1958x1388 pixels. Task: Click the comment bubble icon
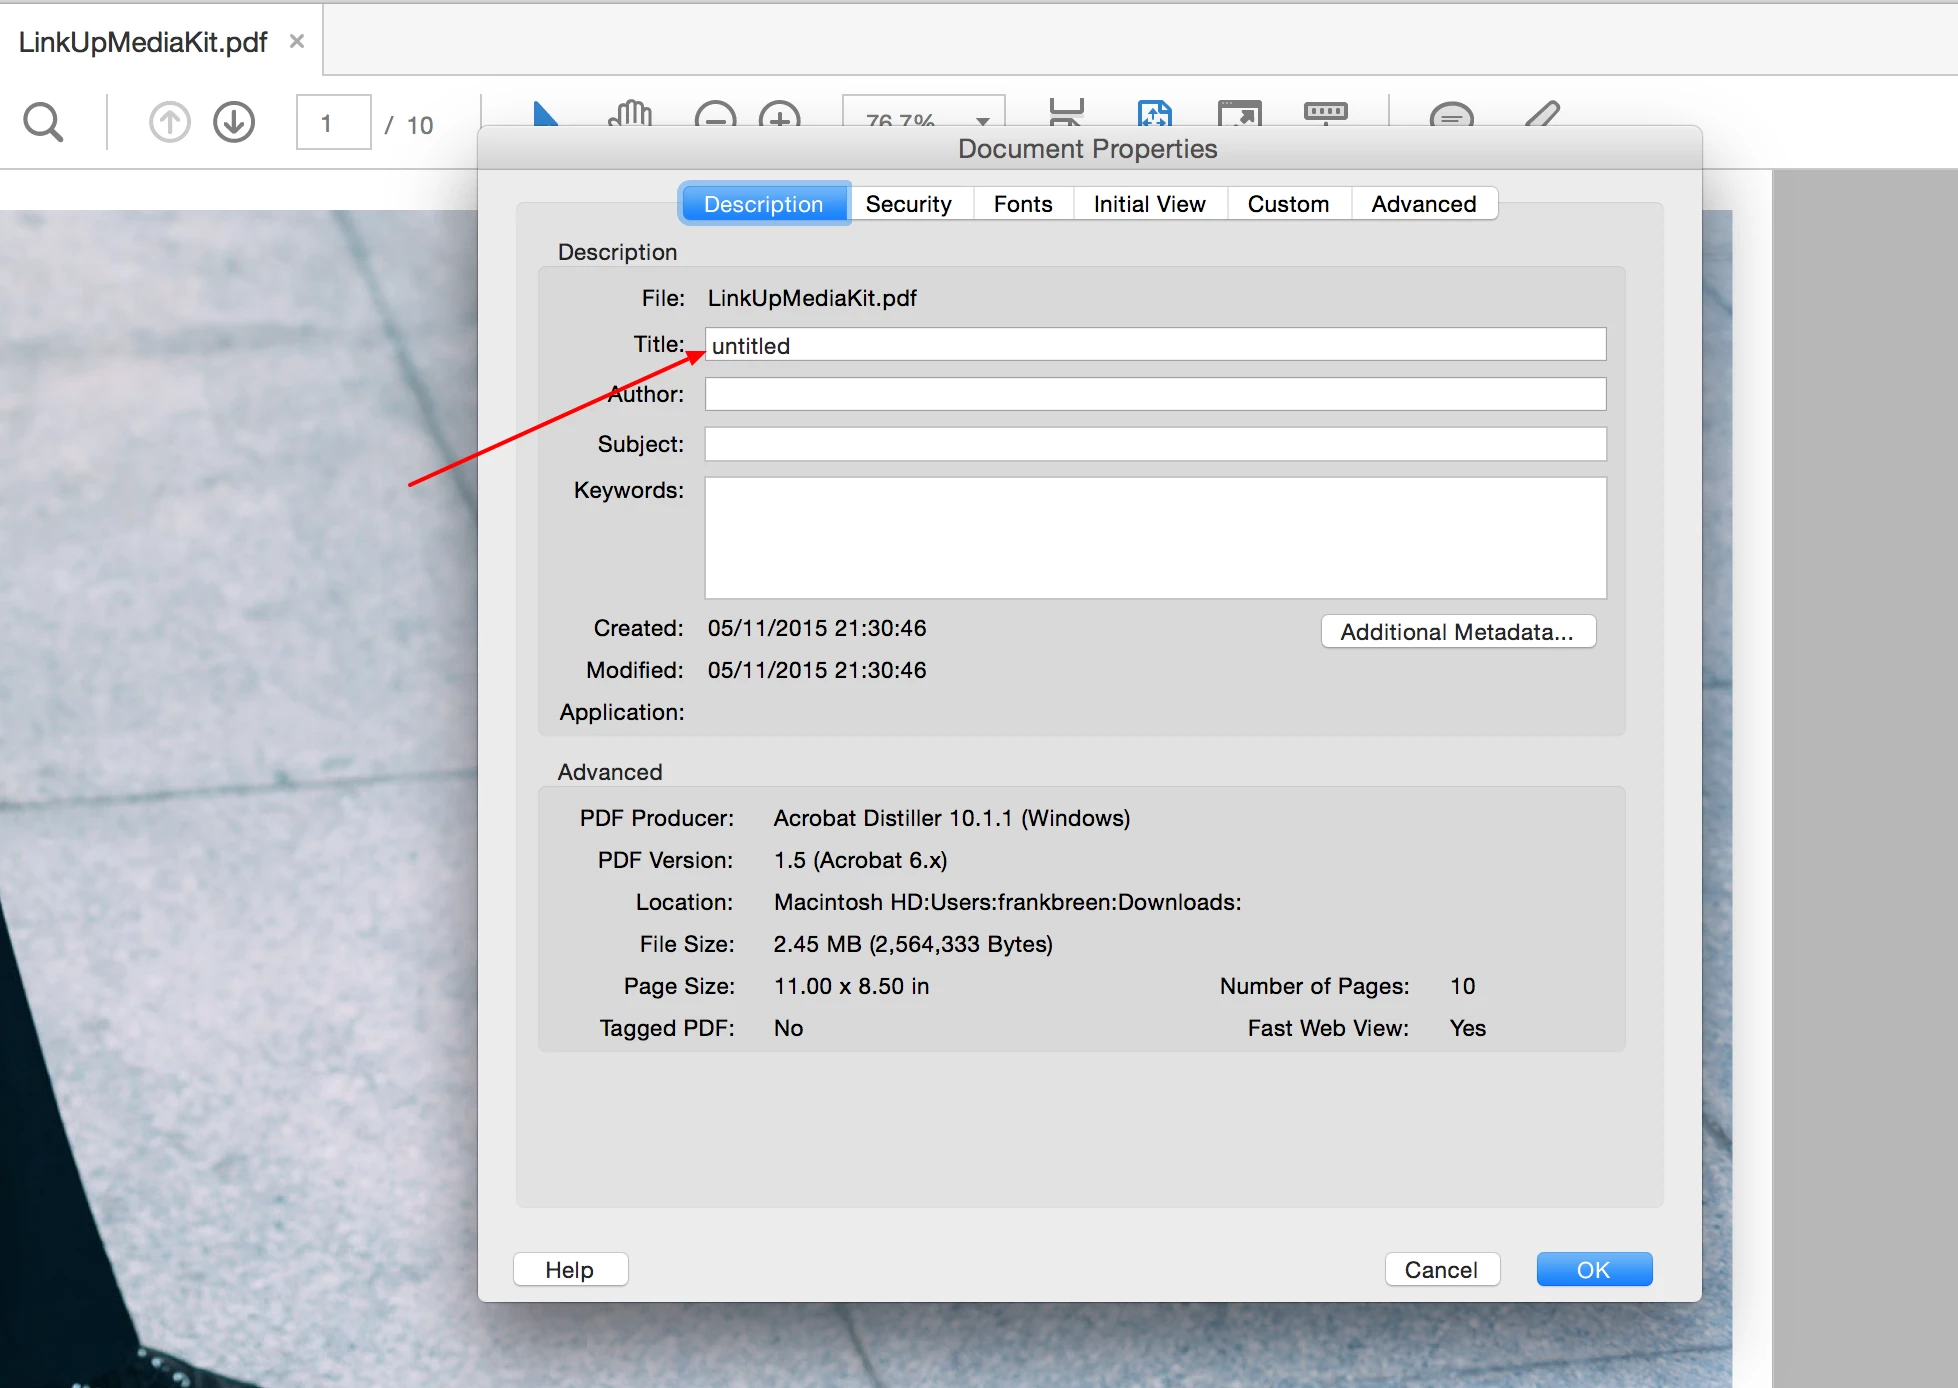click(1451, 114)
